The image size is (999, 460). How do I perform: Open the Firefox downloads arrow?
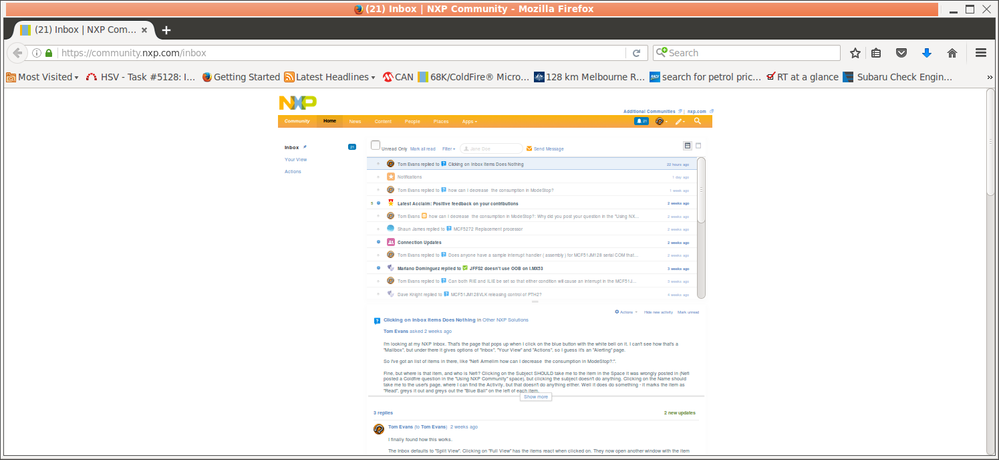tap(927, 53)
